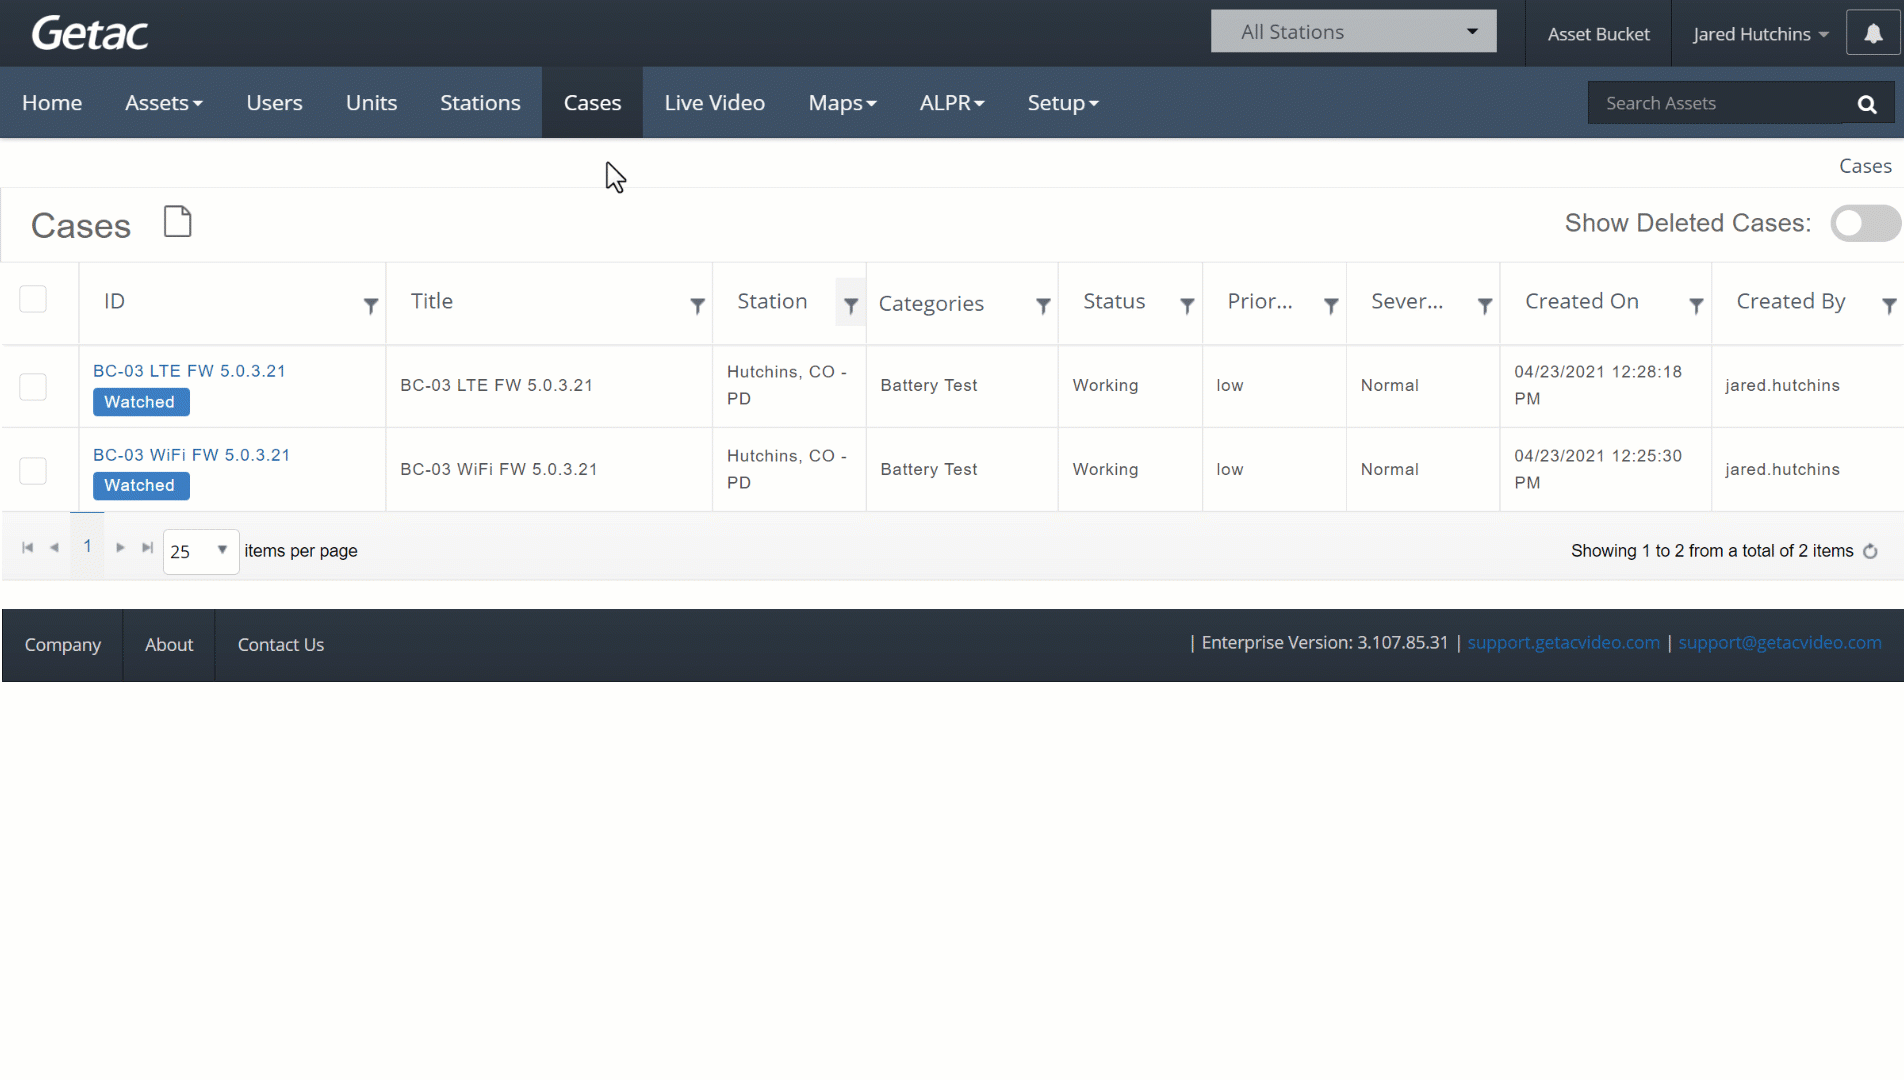
Task: Open the notifications bell icon
Action: 1873,34
